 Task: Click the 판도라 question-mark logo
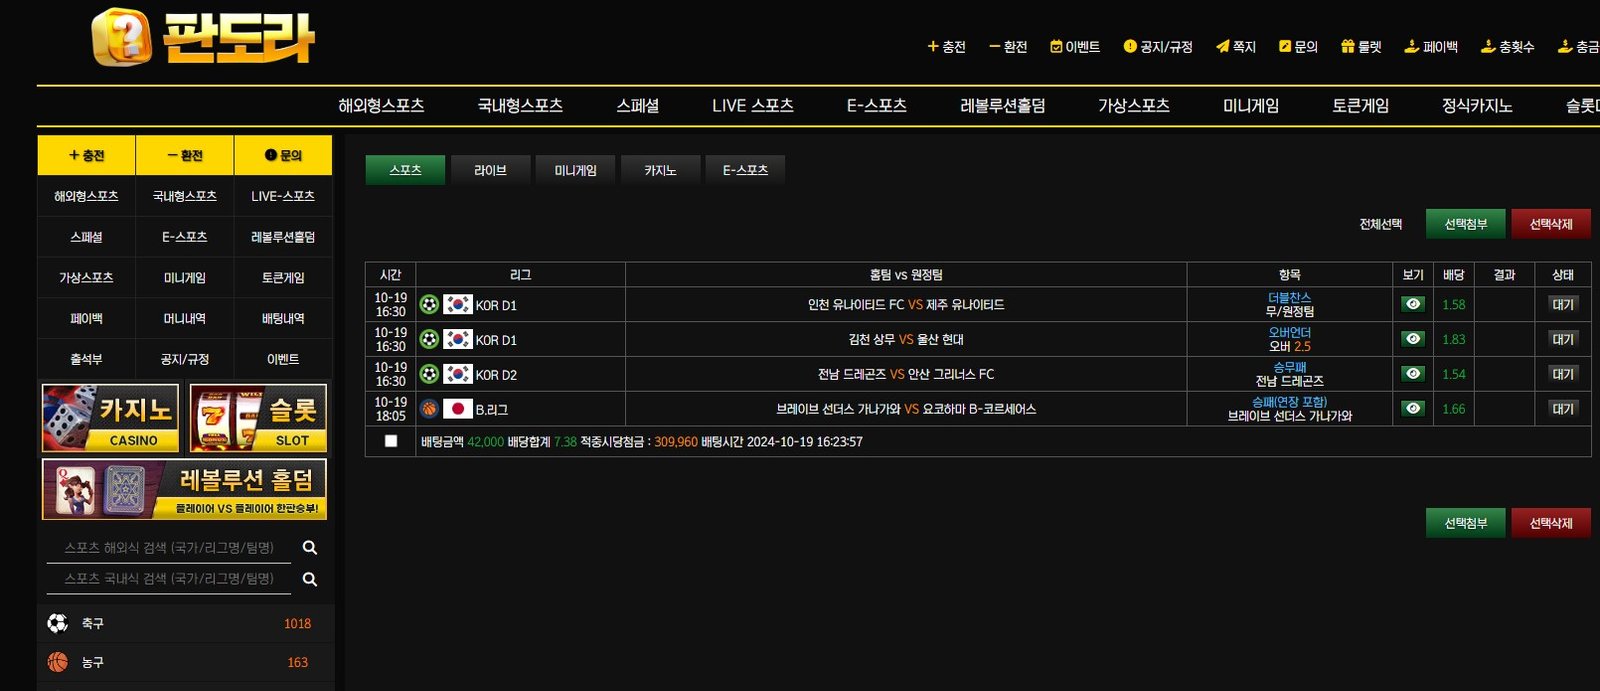click(x=121, y=38)
